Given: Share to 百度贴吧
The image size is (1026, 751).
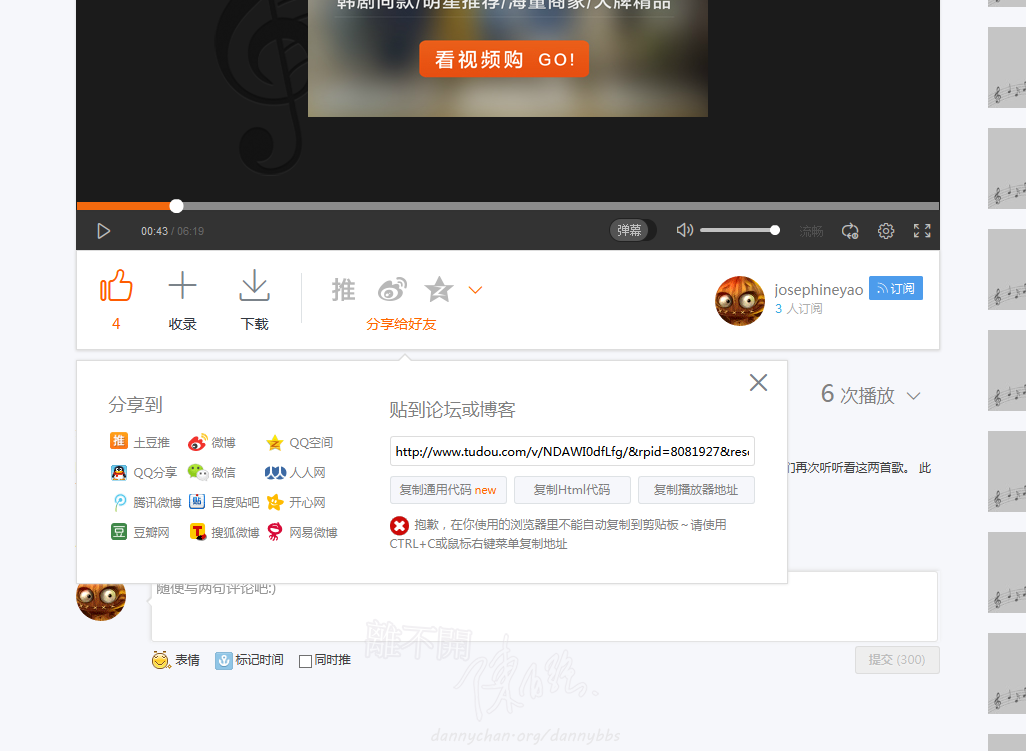Looking at the screenshot, I should (x=224, y=502).
